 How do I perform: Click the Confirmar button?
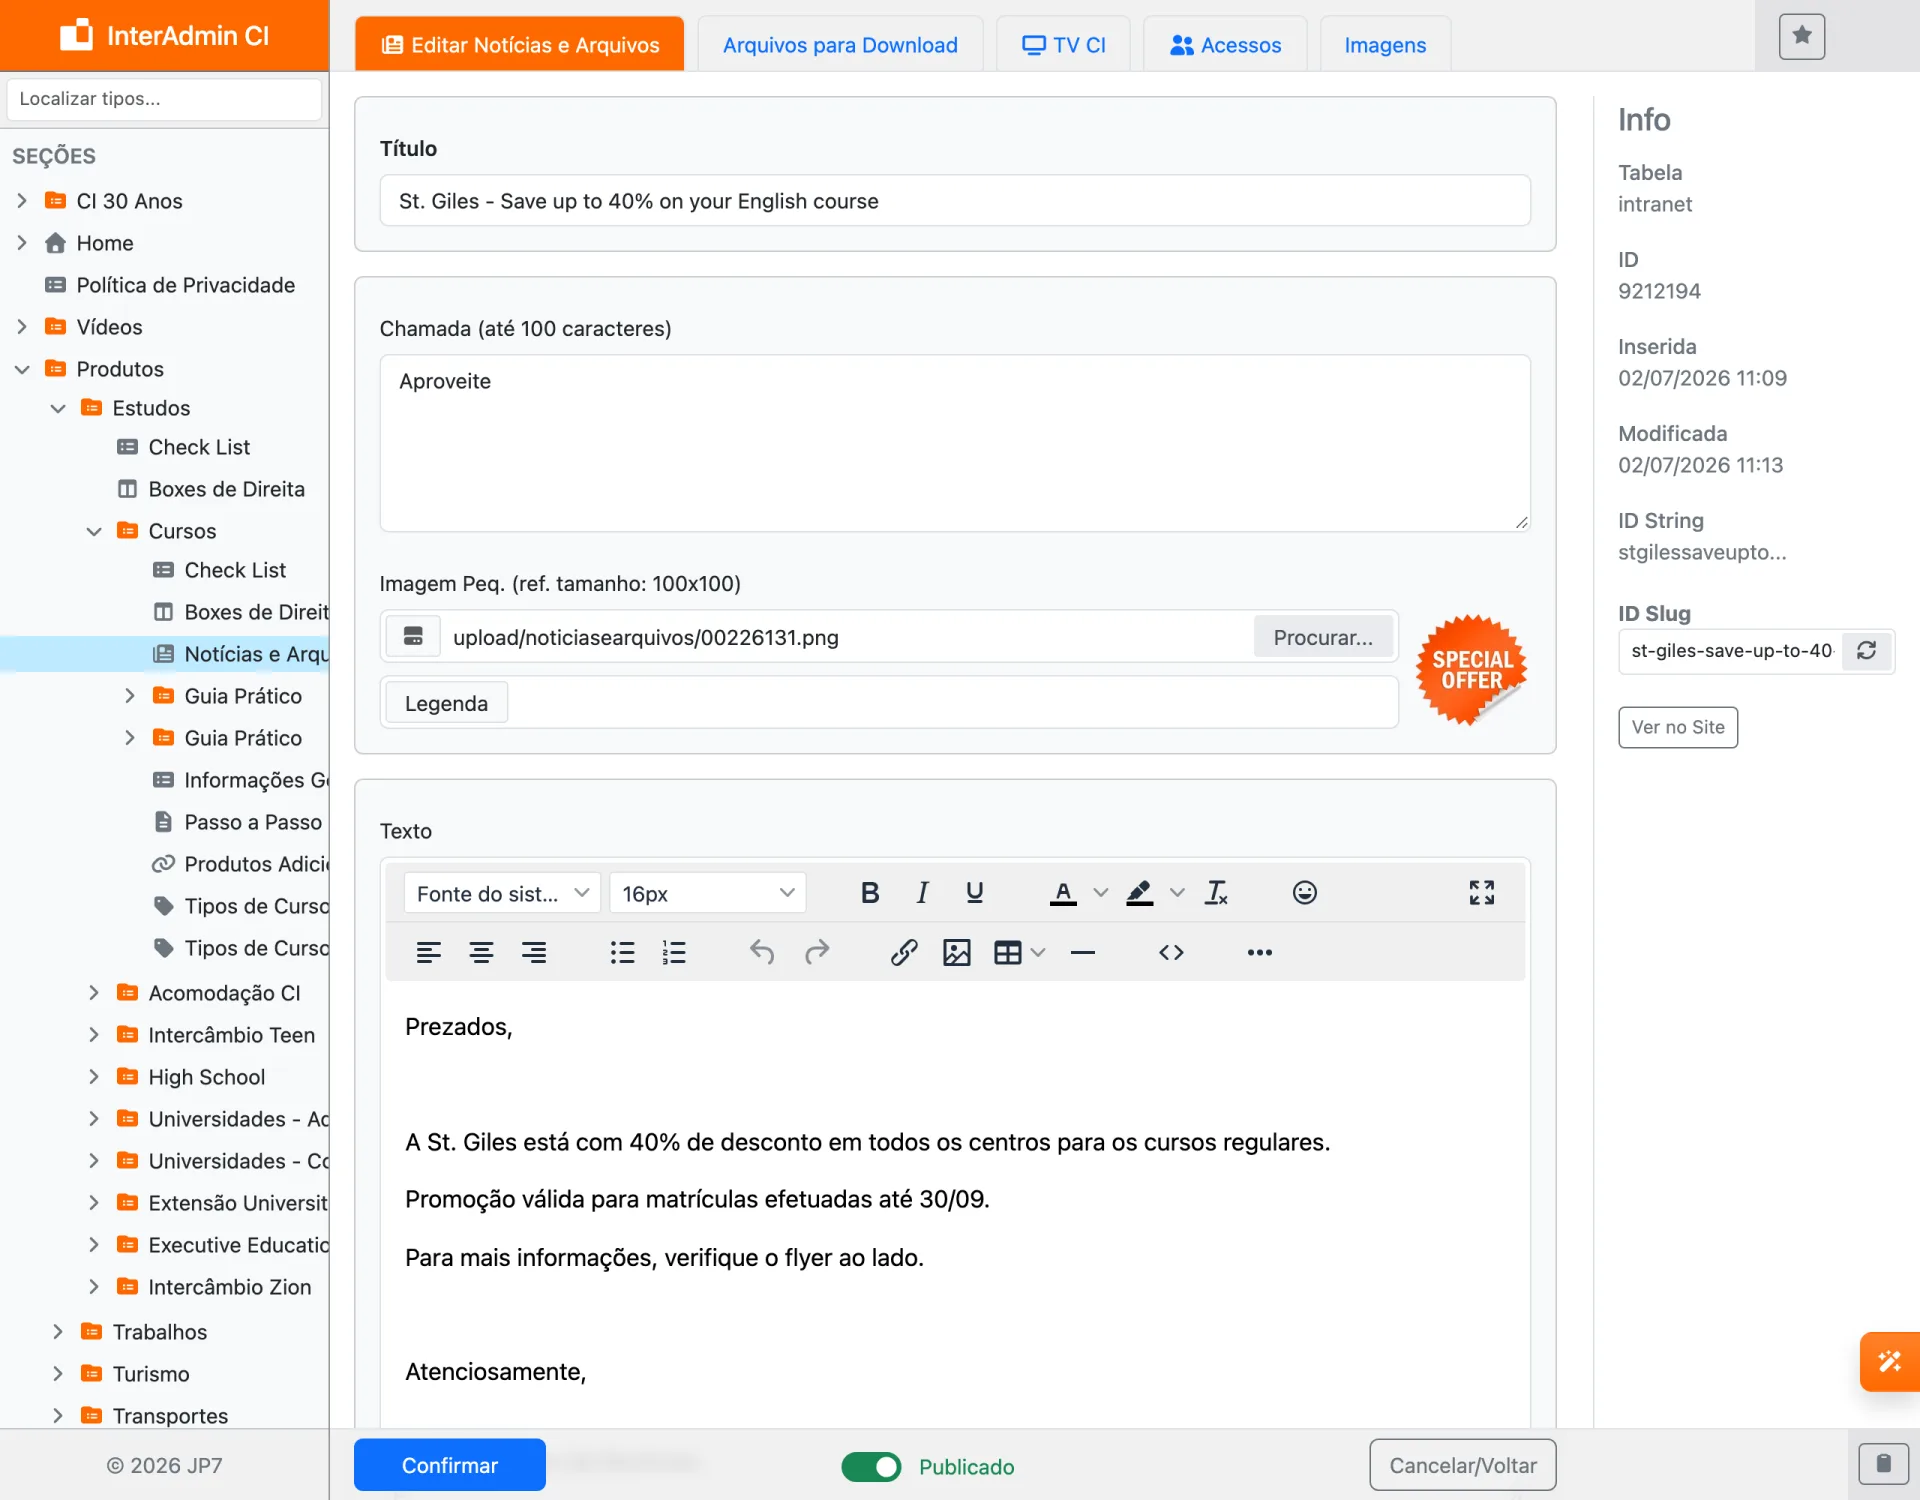coord(450,1465)
